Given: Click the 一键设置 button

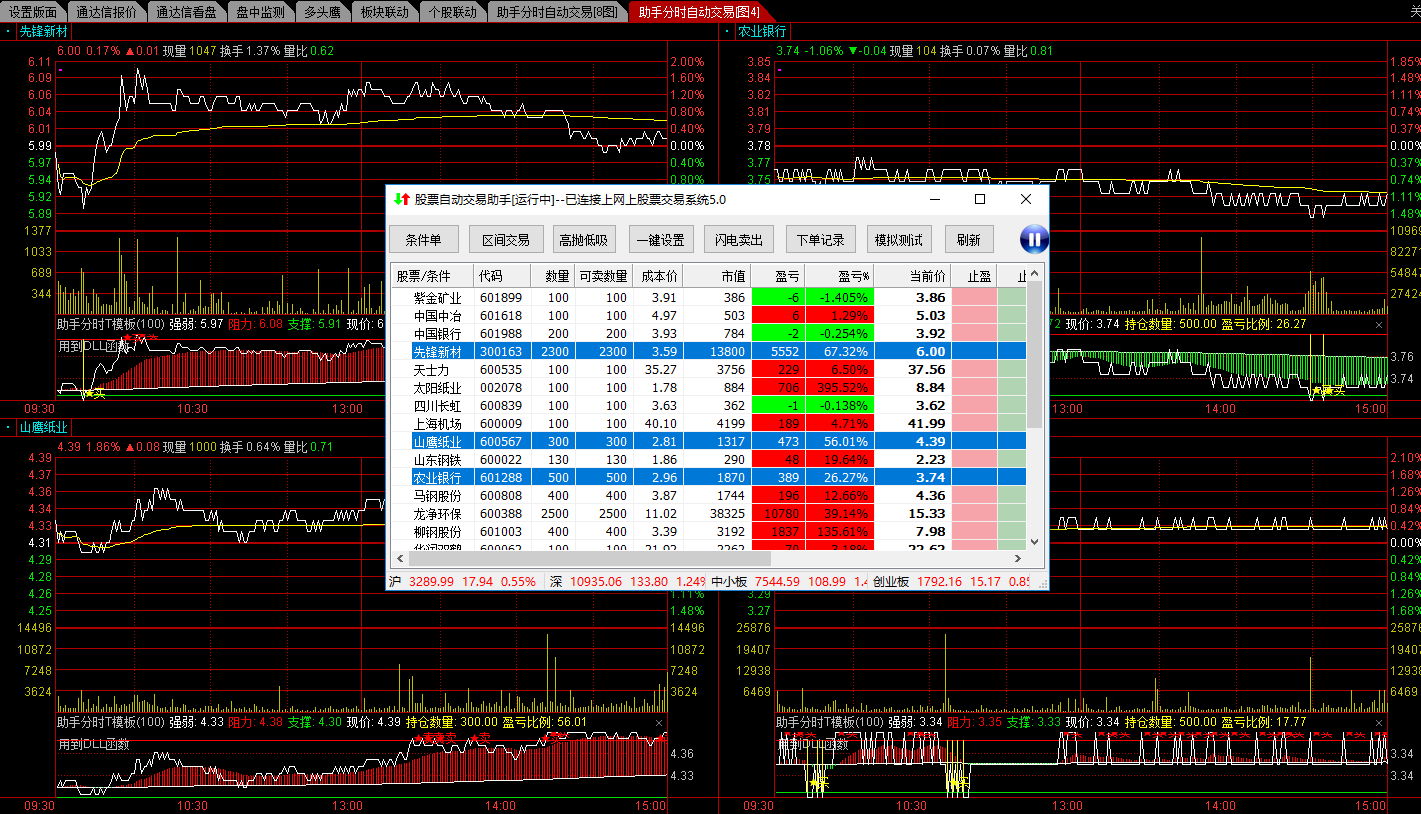Looking at the screenshot, I should point(660,240).
